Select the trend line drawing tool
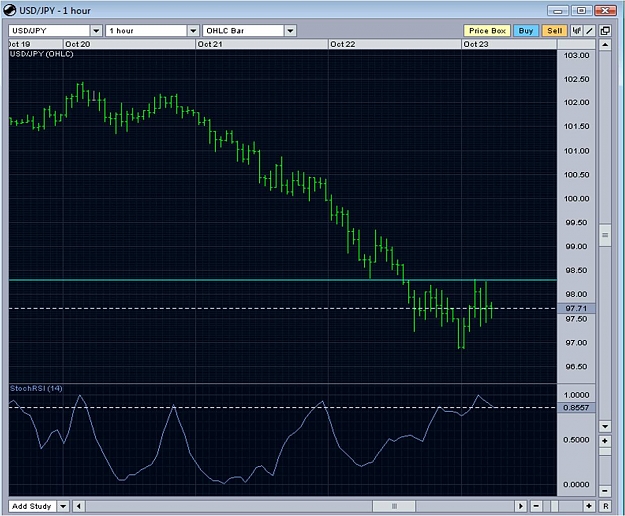Image resolution: width=625 pixels, height=516 pixels. (x=590, y=31)
